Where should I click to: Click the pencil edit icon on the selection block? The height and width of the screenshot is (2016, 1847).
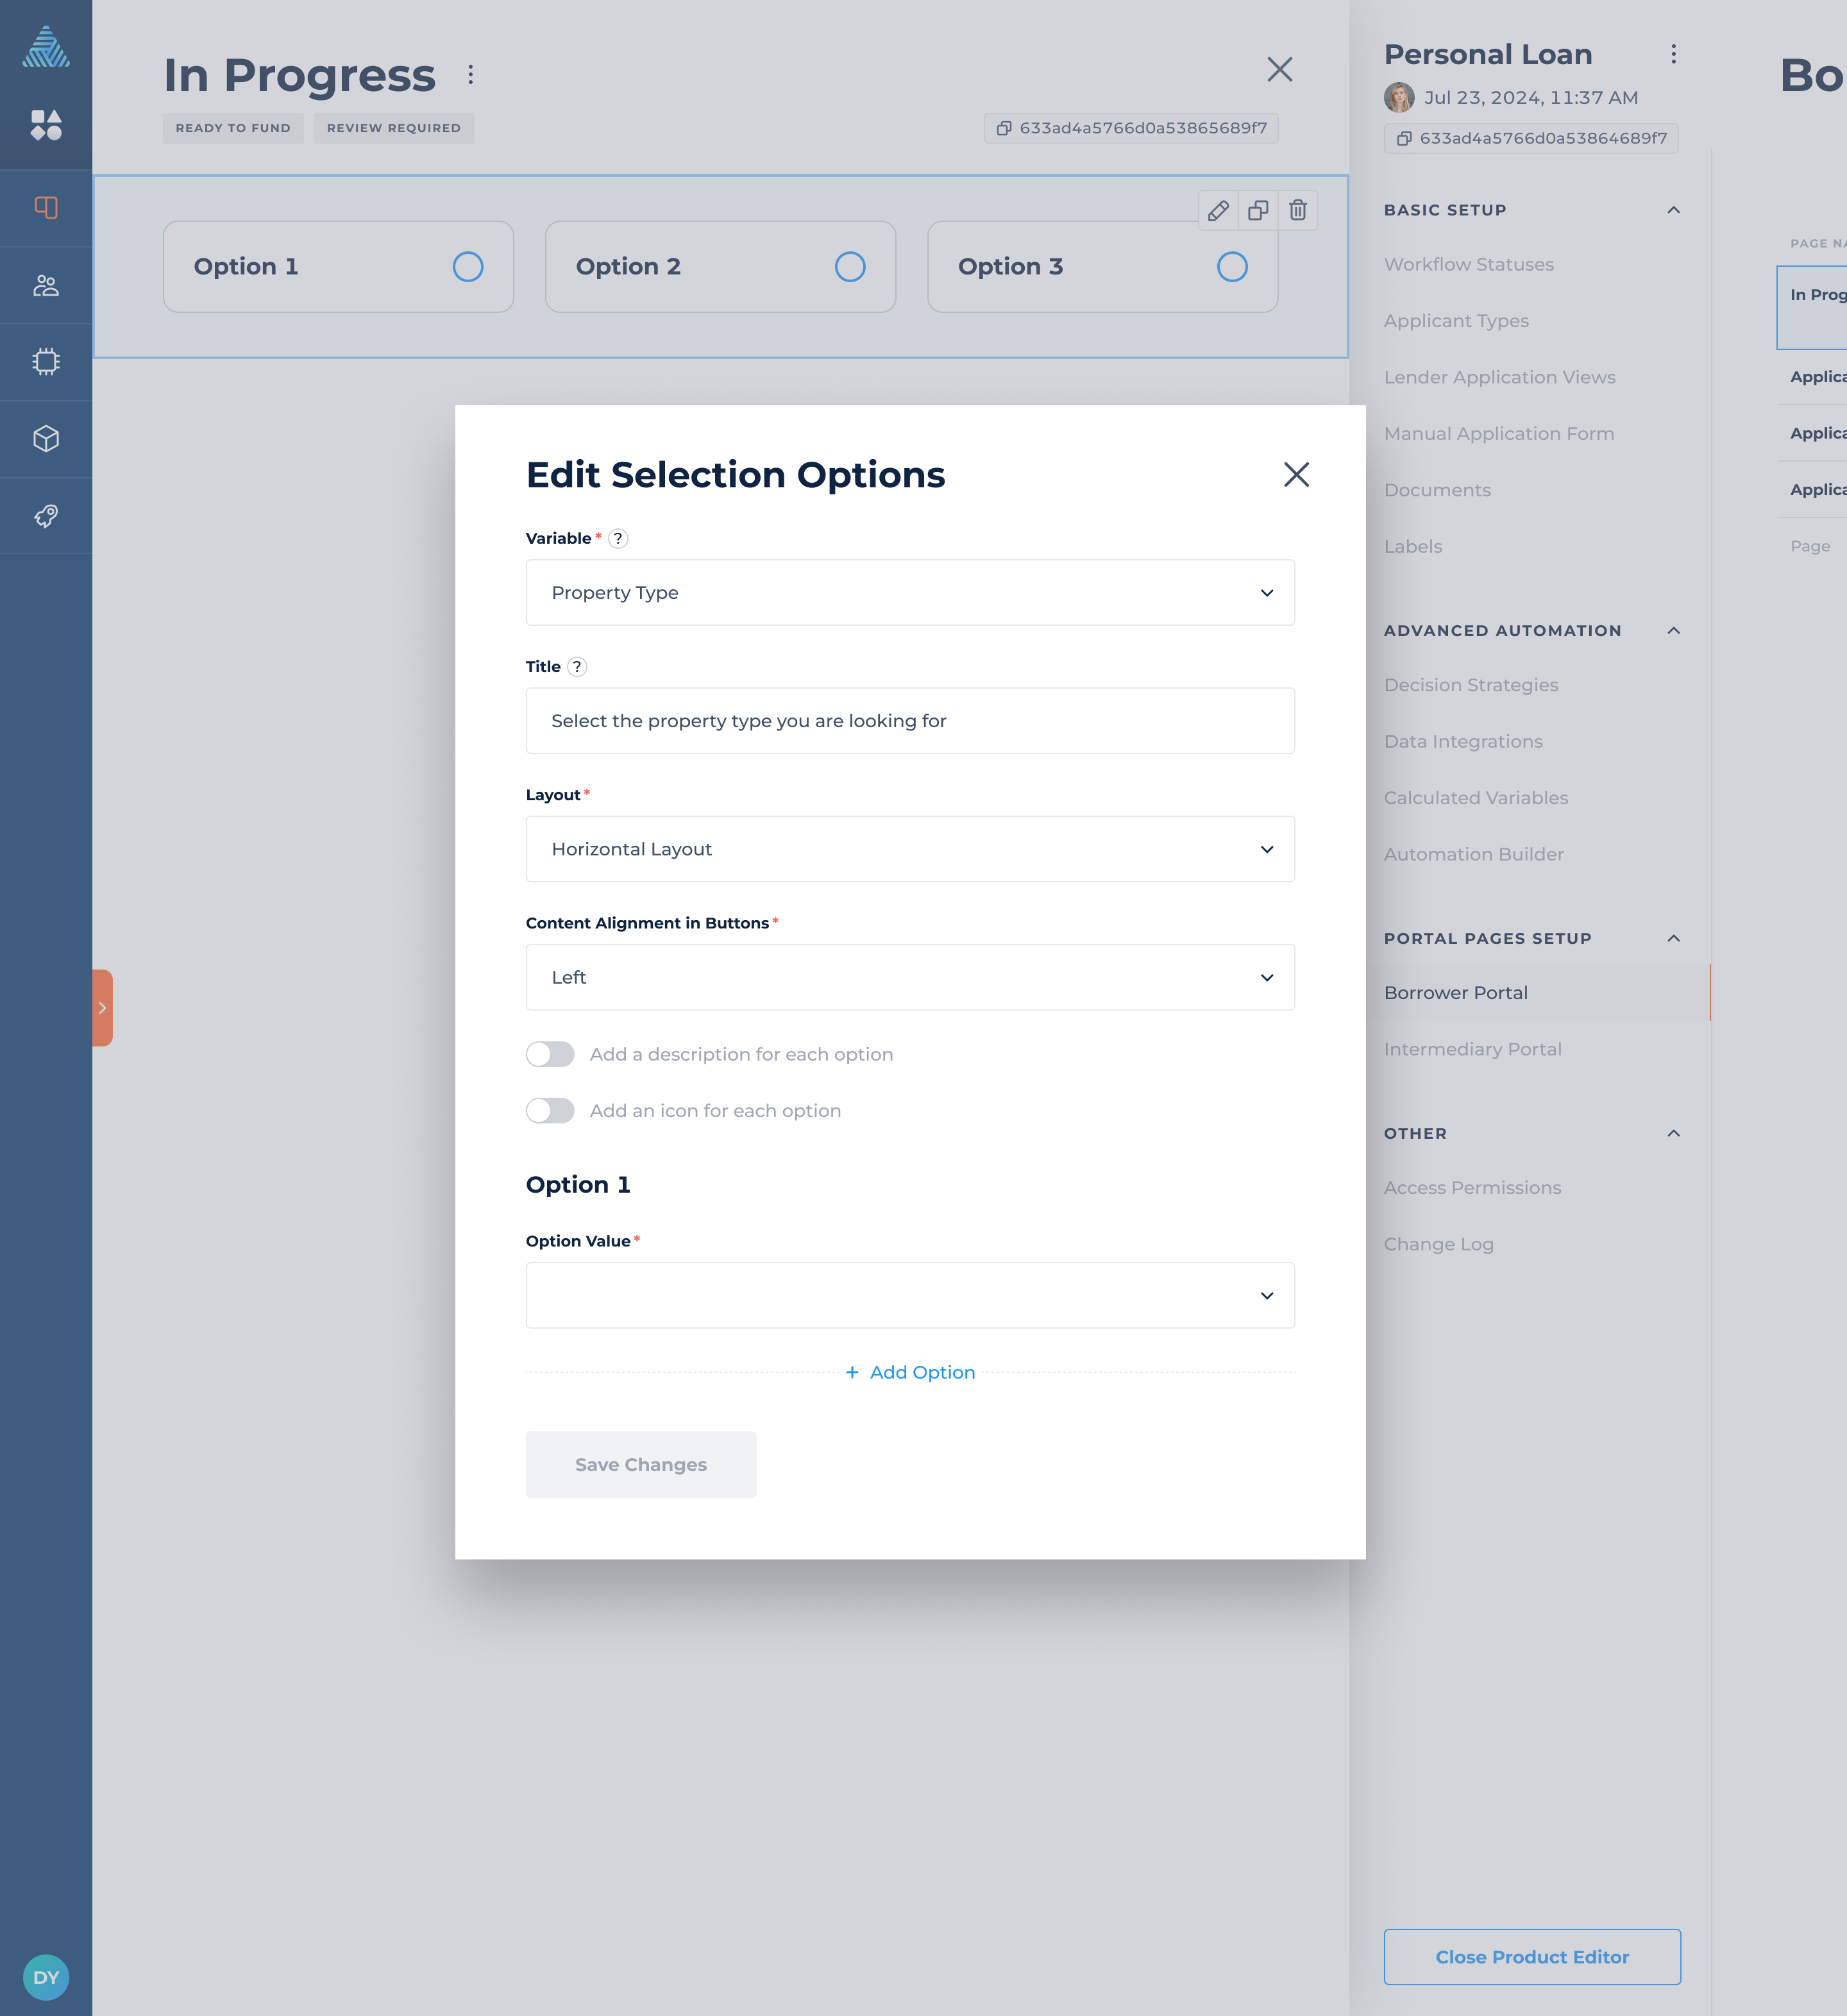(1218, 210)
